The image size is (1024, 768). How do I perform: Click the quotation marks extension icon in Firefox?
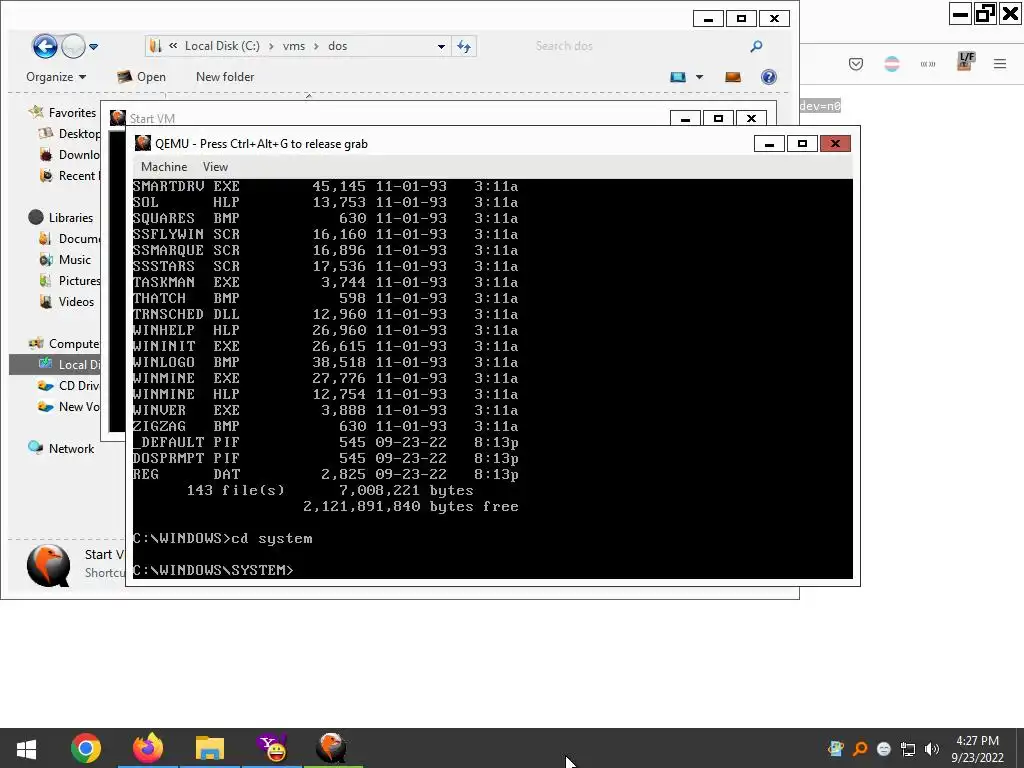tap(927, 63)
